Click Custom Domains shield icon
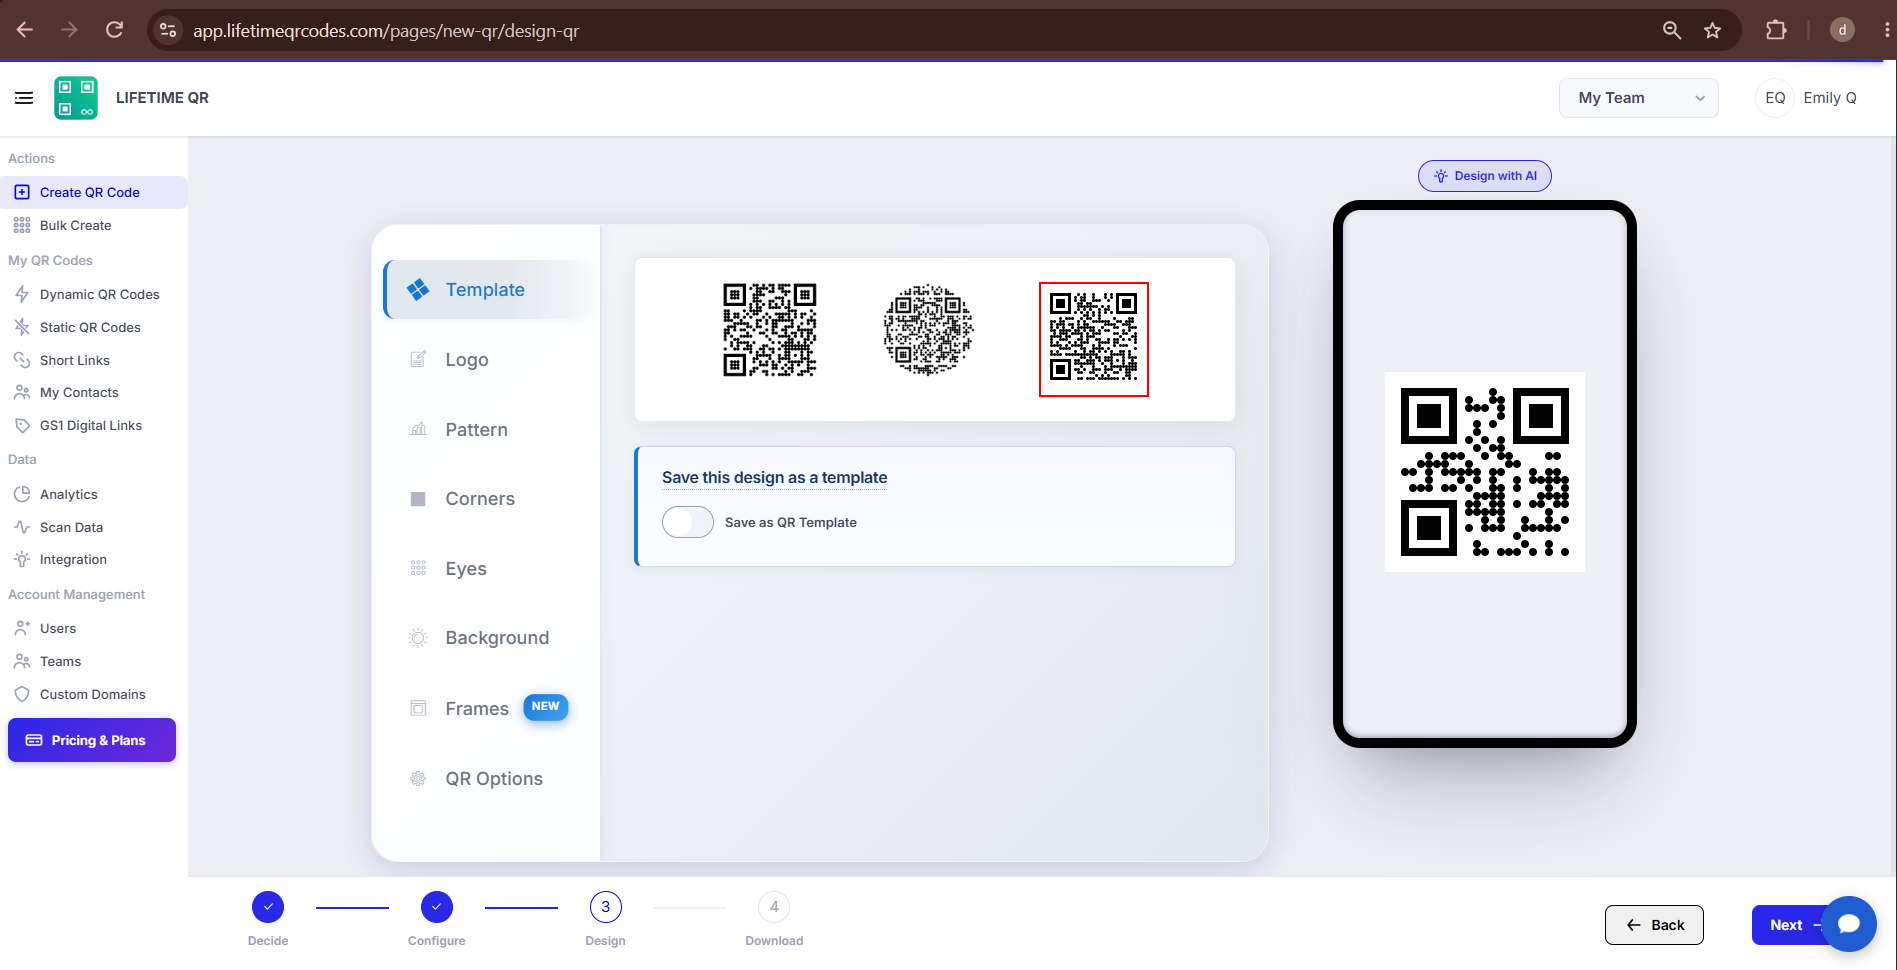The width and height of the screenshot is (1897, 970). point(22,694)
